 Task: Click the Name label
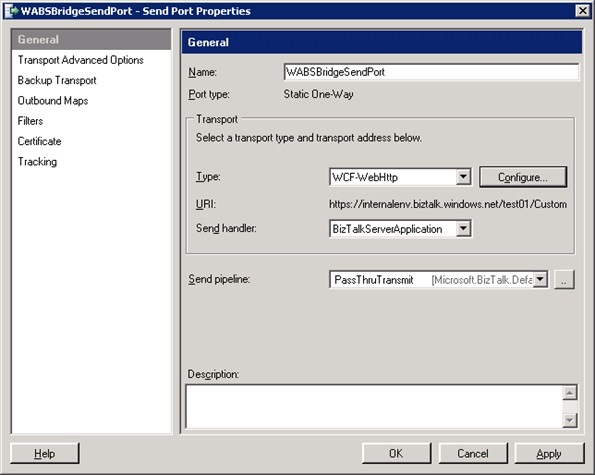pyautogui.click(x=202, y=72)
